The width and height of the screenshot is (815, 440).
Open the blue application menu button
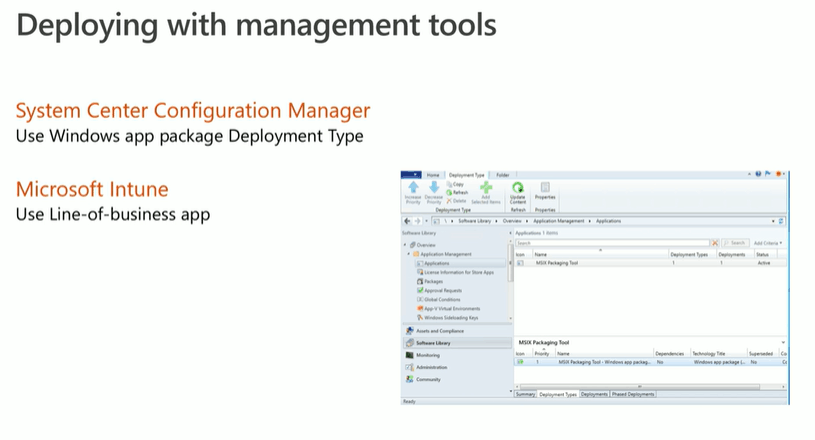(411, 175)
